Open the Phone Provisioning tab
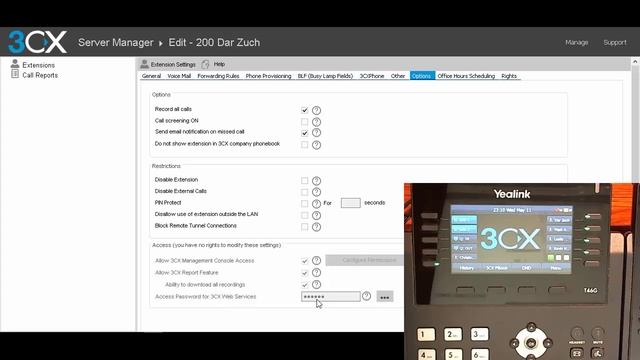This screenshot has width=640, height=360. point(268,76)
